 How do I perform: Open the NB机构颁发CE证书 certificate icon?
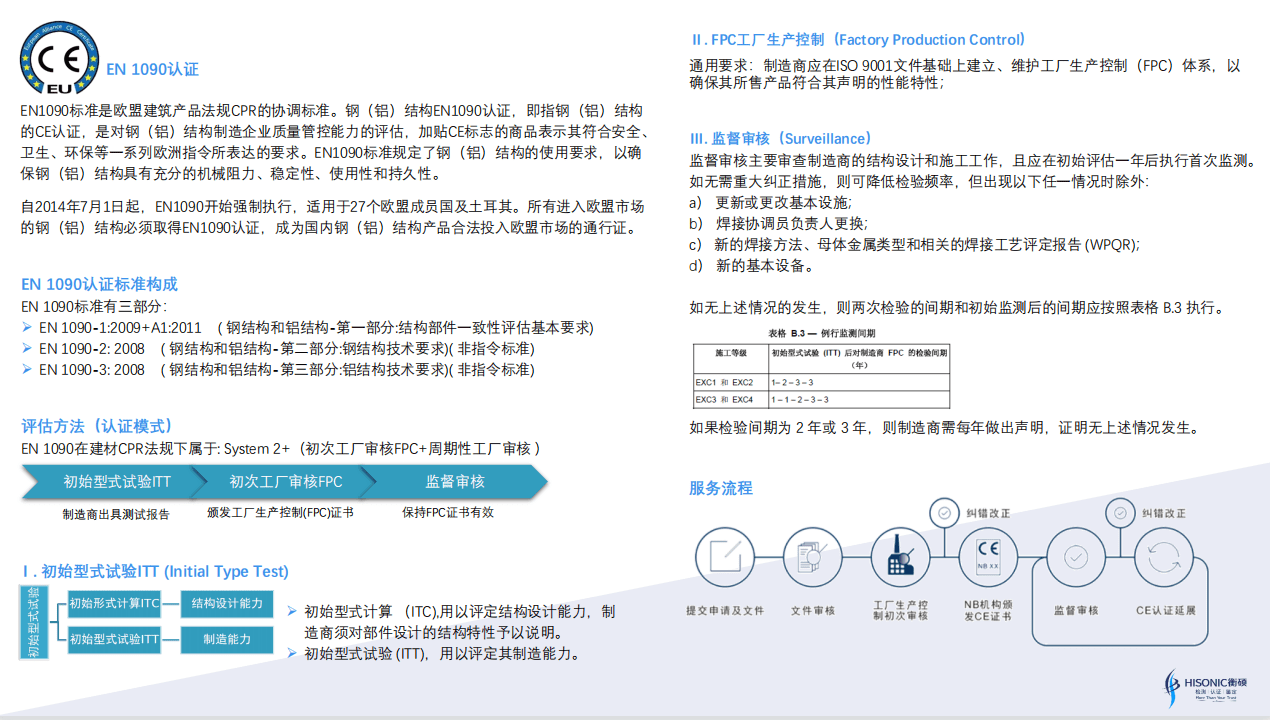[x=988, y=558]
